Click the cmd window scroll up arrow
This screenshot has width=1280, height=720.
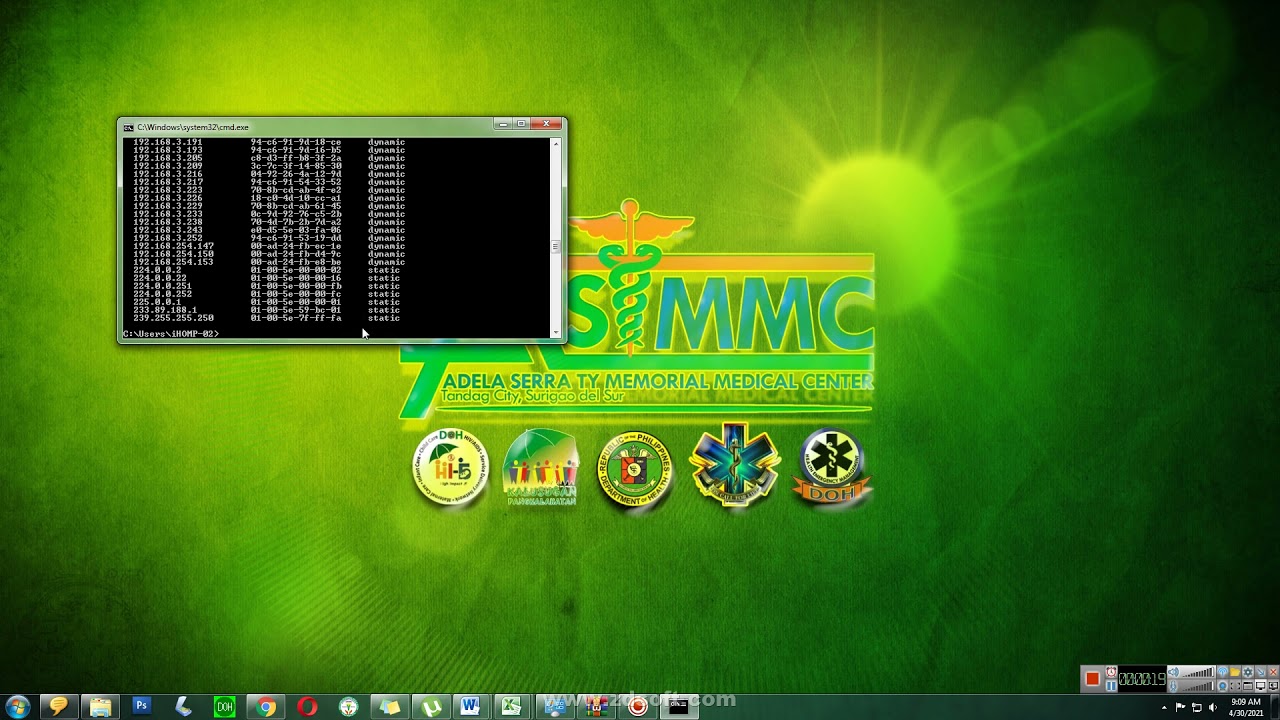(556, 143)
